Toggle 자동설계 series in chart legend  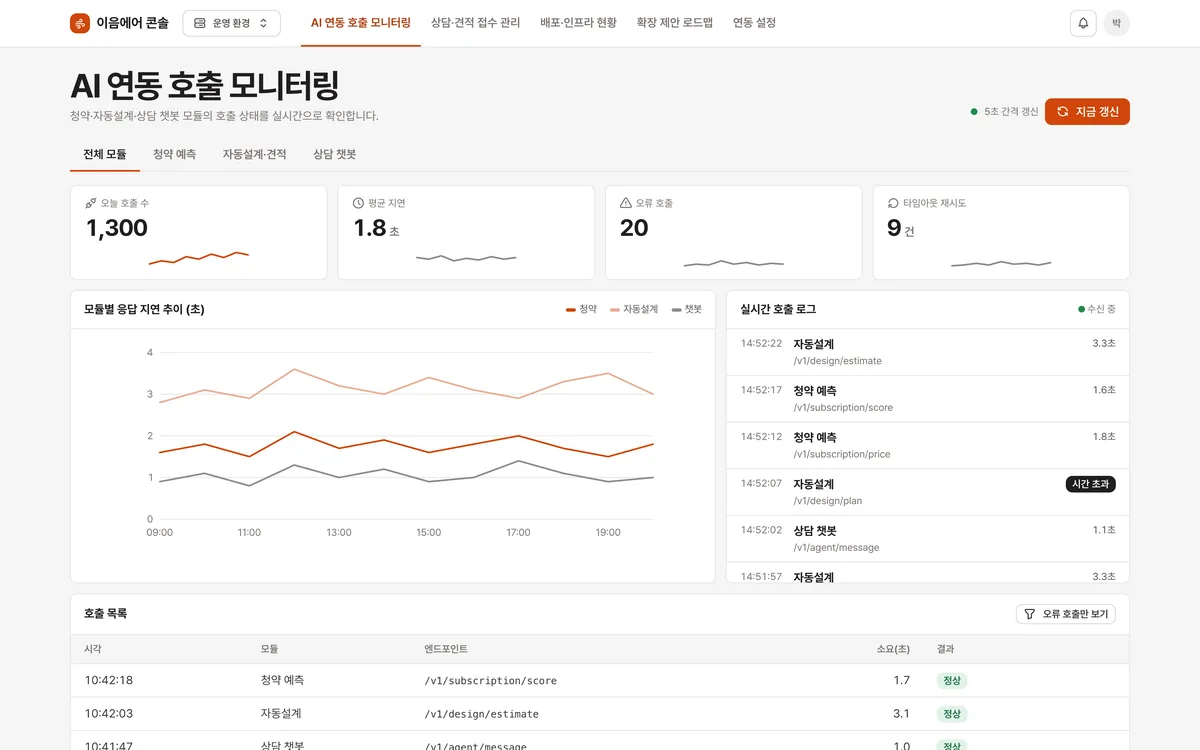click(x=634, y=309)
